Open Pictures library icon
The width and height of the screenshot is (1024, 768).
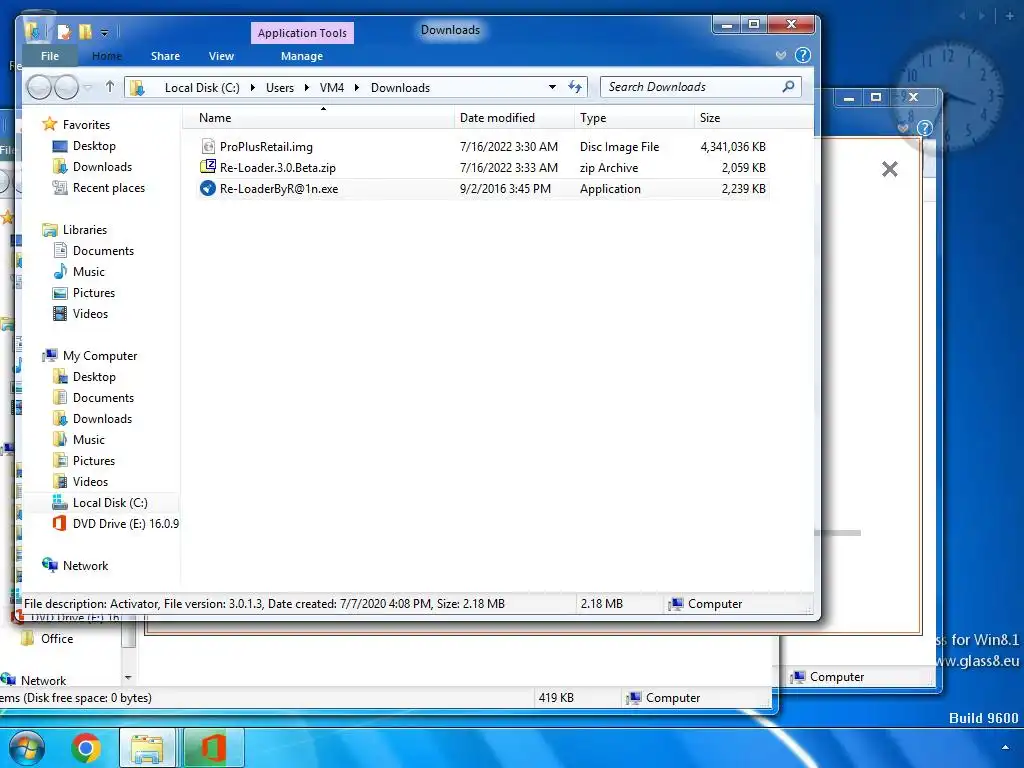click(59, 293)
